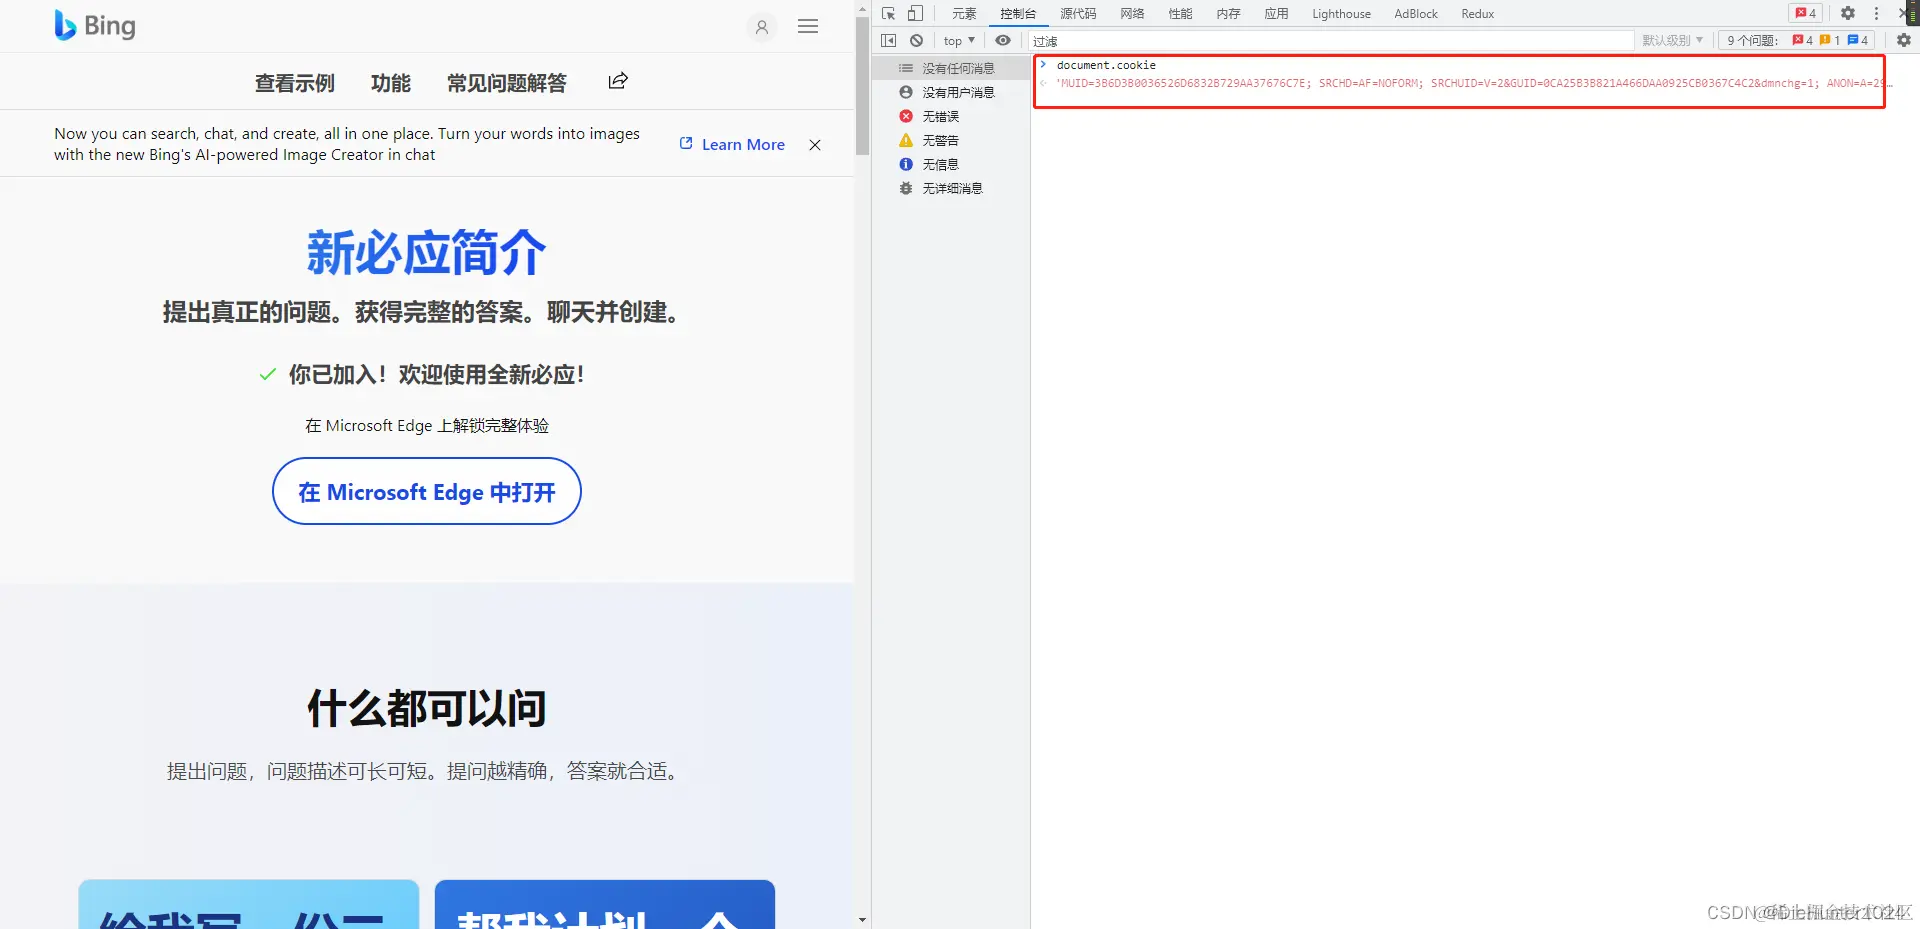
Task: Switch to the 网络 DevTools tab
Action: [1132, 14]
